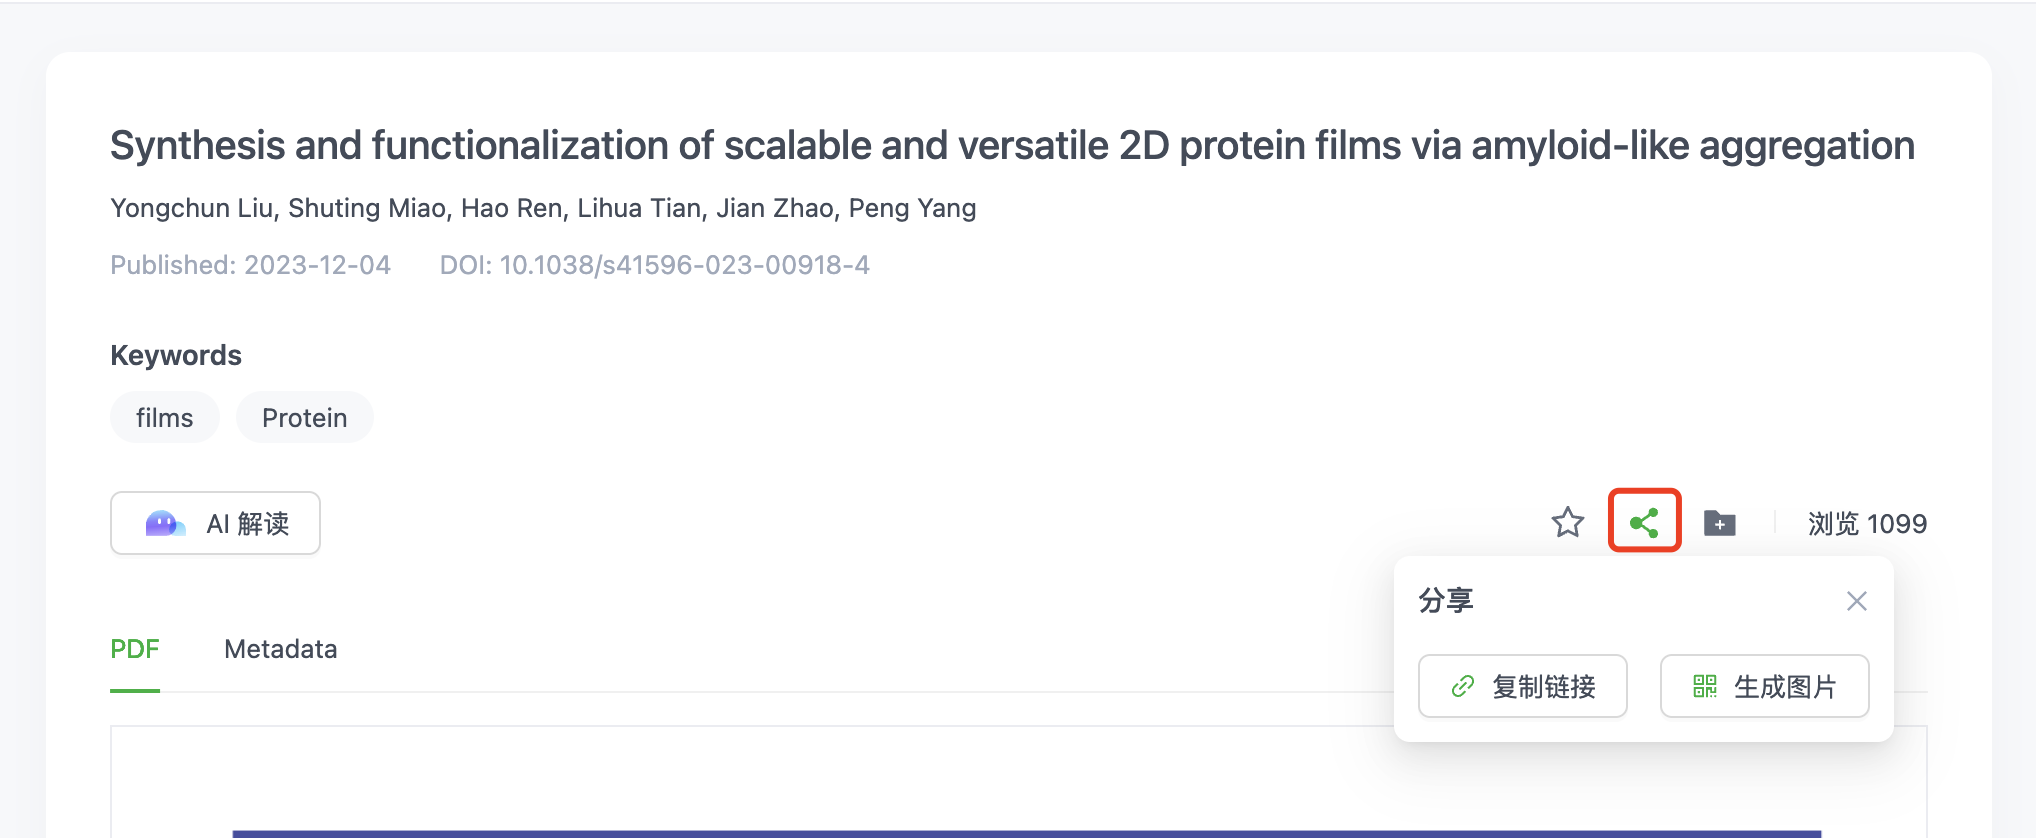
Task: Select the Protein keyword tag
Action: coord(304,418)
